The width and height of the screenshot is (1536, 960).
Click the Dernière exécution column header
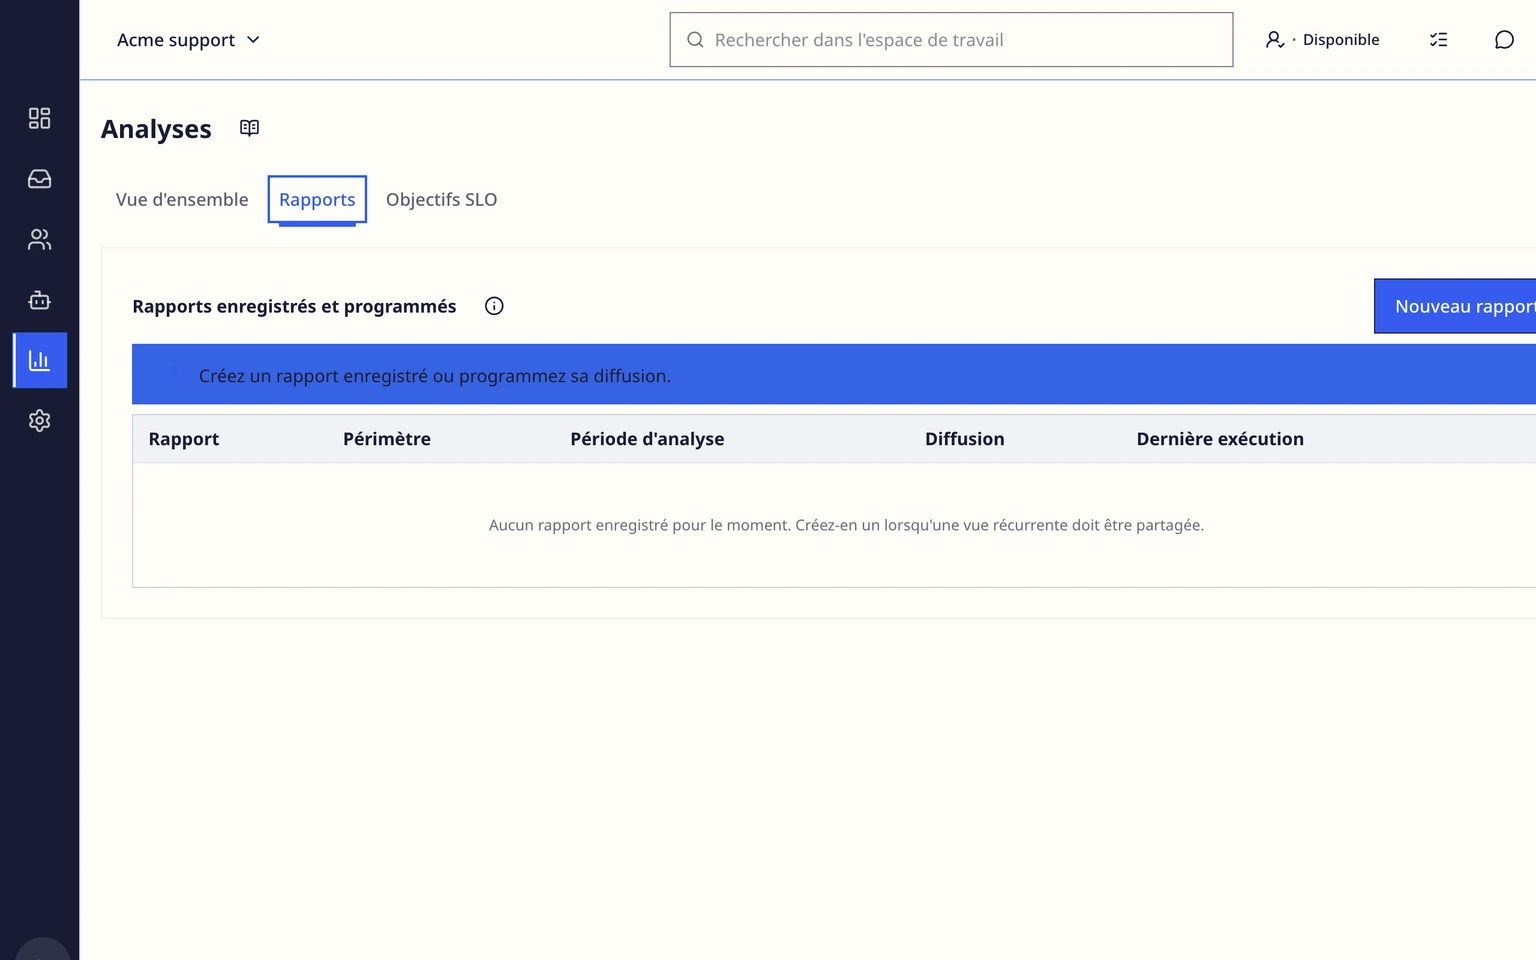pos(1220,439)
